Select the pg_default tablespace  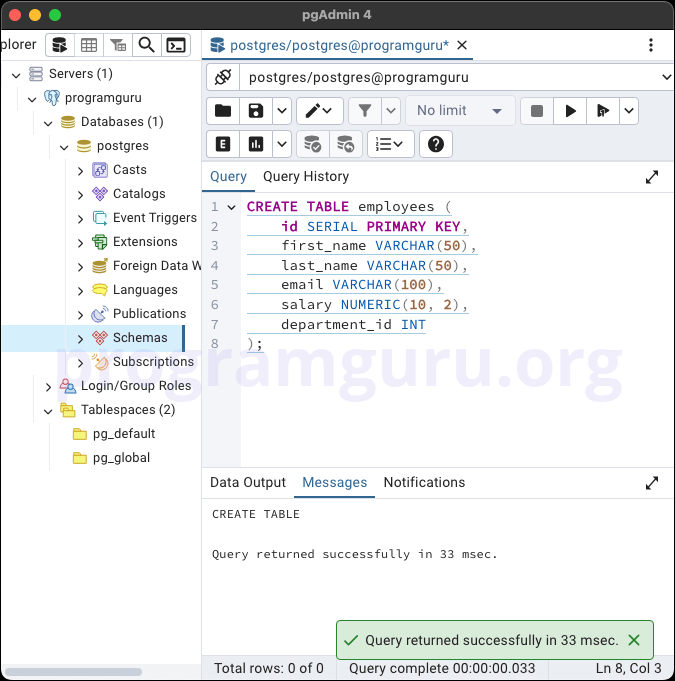pyautogui.click(x=124, y=434)
